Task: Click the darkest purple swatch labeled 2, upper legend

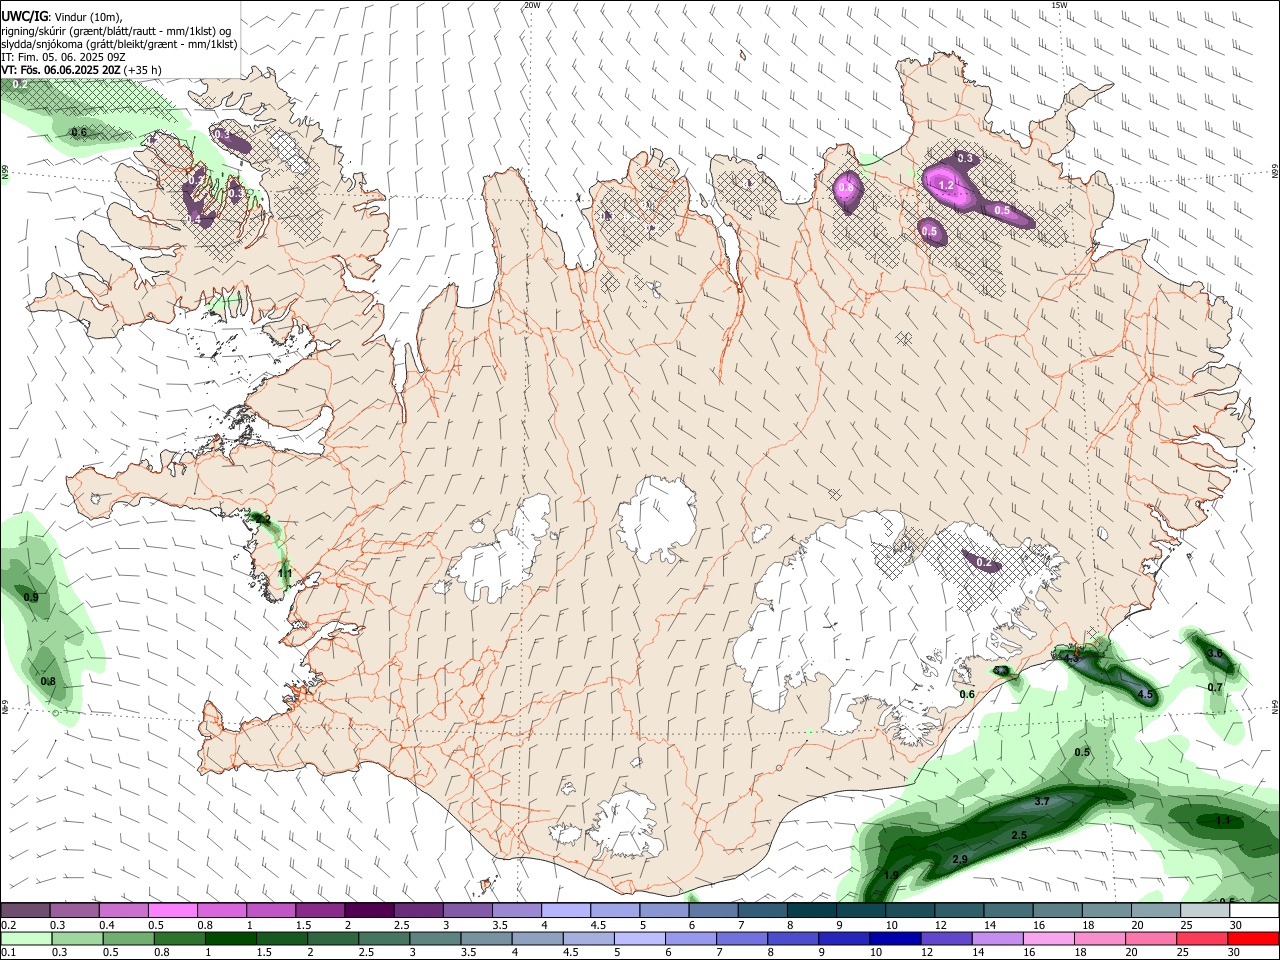Action: click(x=368, y=910)
